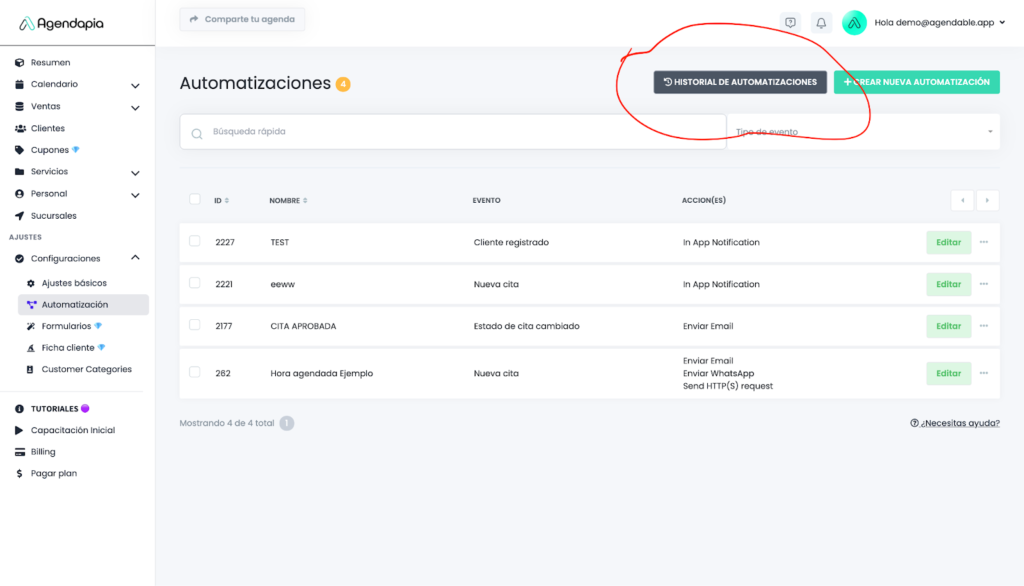1024x586 pixels.
Task: Open the Tipo de evento dropdown
Action: [x=864, y=132]
